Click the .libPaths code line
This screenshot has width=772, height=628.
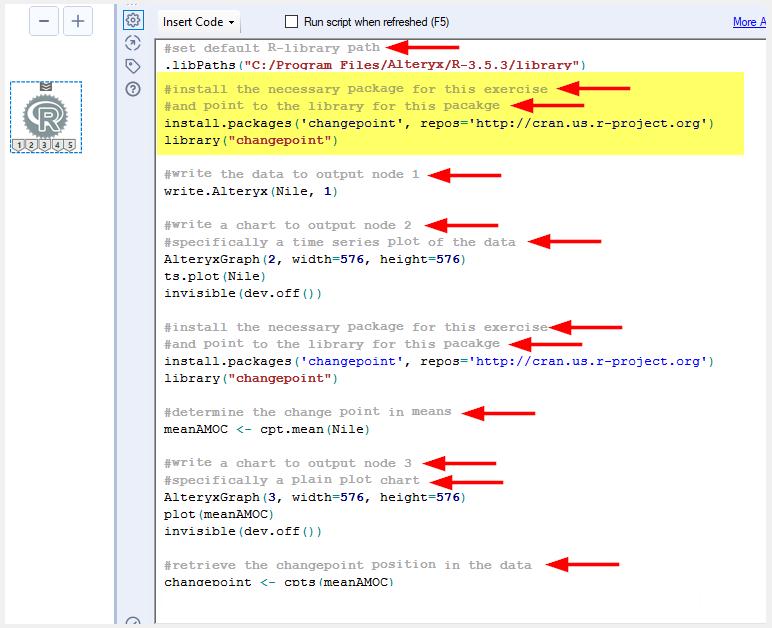[375, 65]
